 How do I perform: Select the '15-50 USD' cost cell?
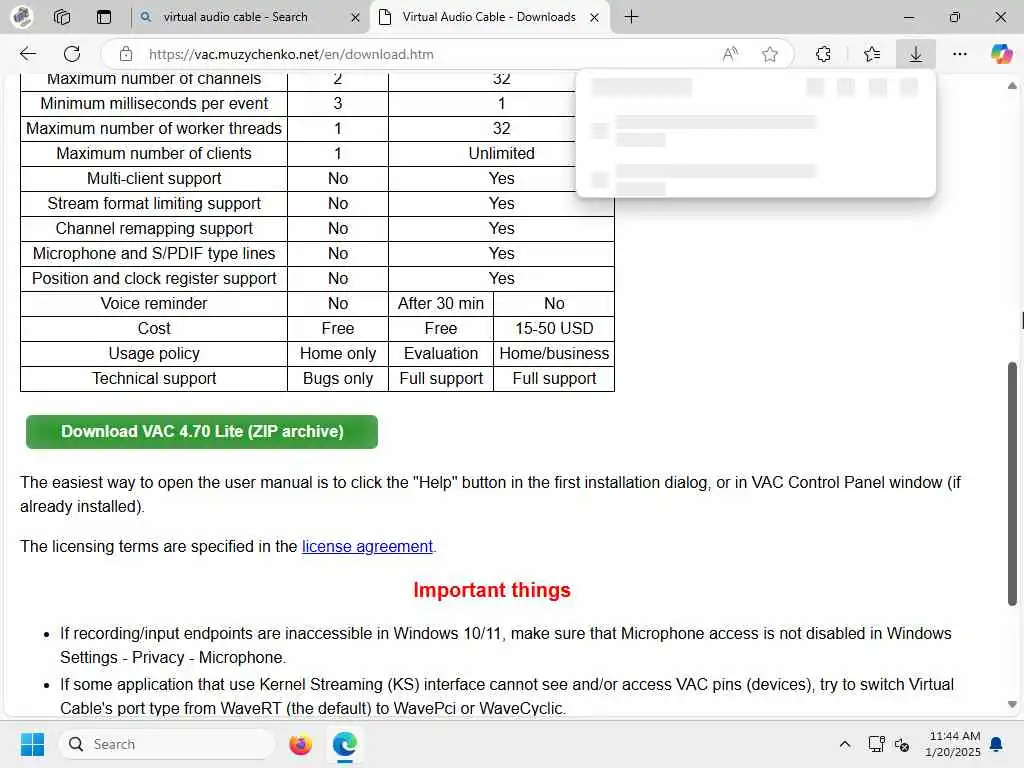point(554,328)
